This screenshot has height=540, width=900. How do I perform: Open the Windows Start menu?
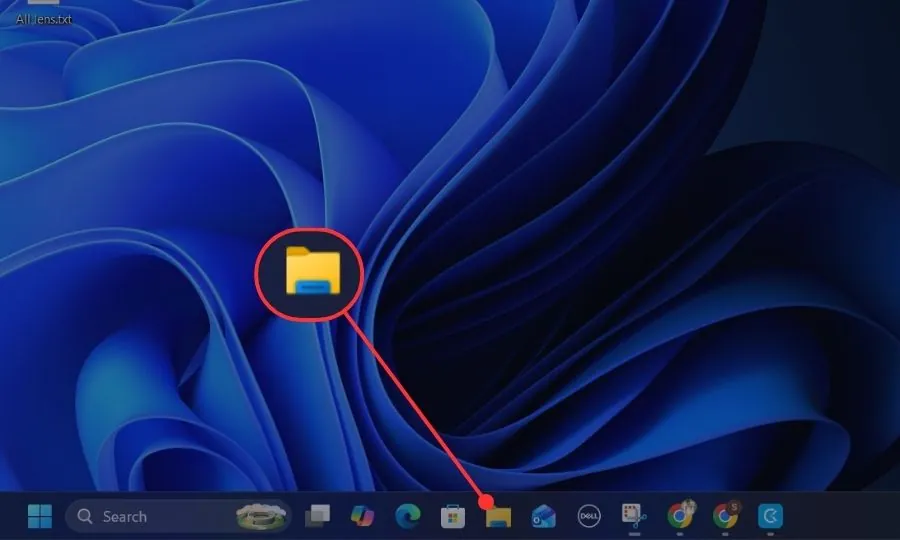click(x=40, y=516)
